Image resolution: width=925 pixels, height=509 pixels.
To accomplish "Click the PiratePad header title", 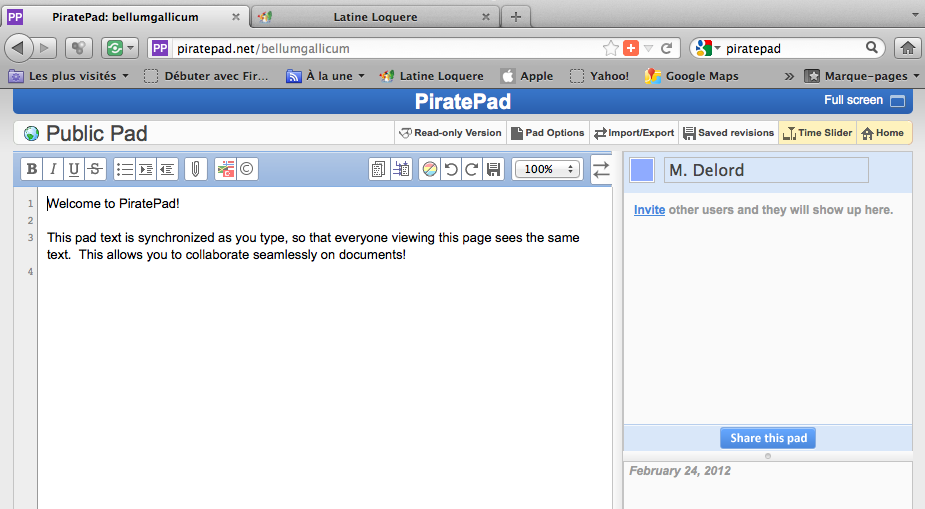I will tap(462, 101).
